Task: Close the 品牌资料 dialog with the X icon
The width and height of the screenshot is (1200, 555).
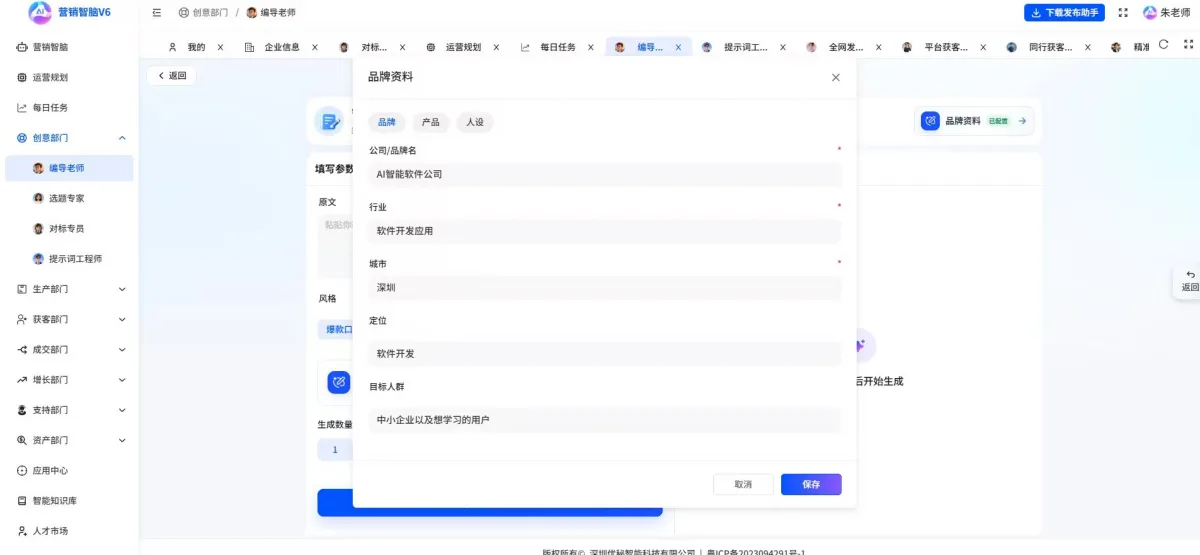Action: 836,77
